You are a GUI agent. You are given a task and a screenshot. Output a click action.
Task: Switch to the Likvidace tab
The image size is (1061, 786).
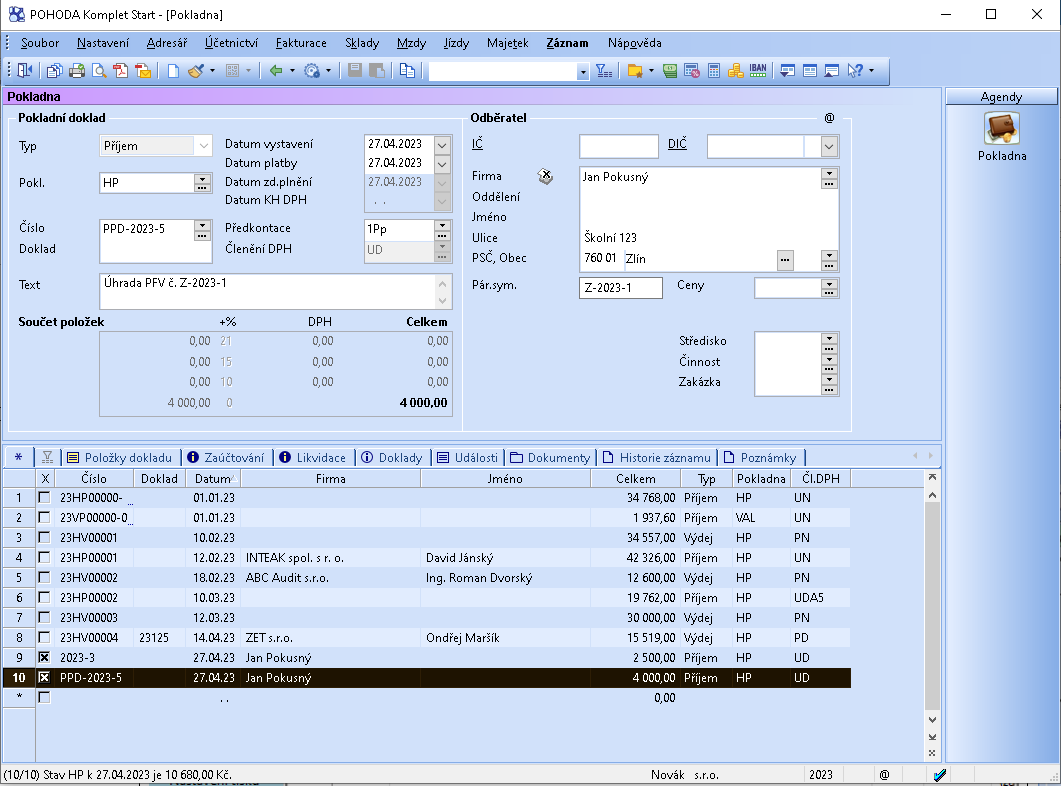coord(313,457)
